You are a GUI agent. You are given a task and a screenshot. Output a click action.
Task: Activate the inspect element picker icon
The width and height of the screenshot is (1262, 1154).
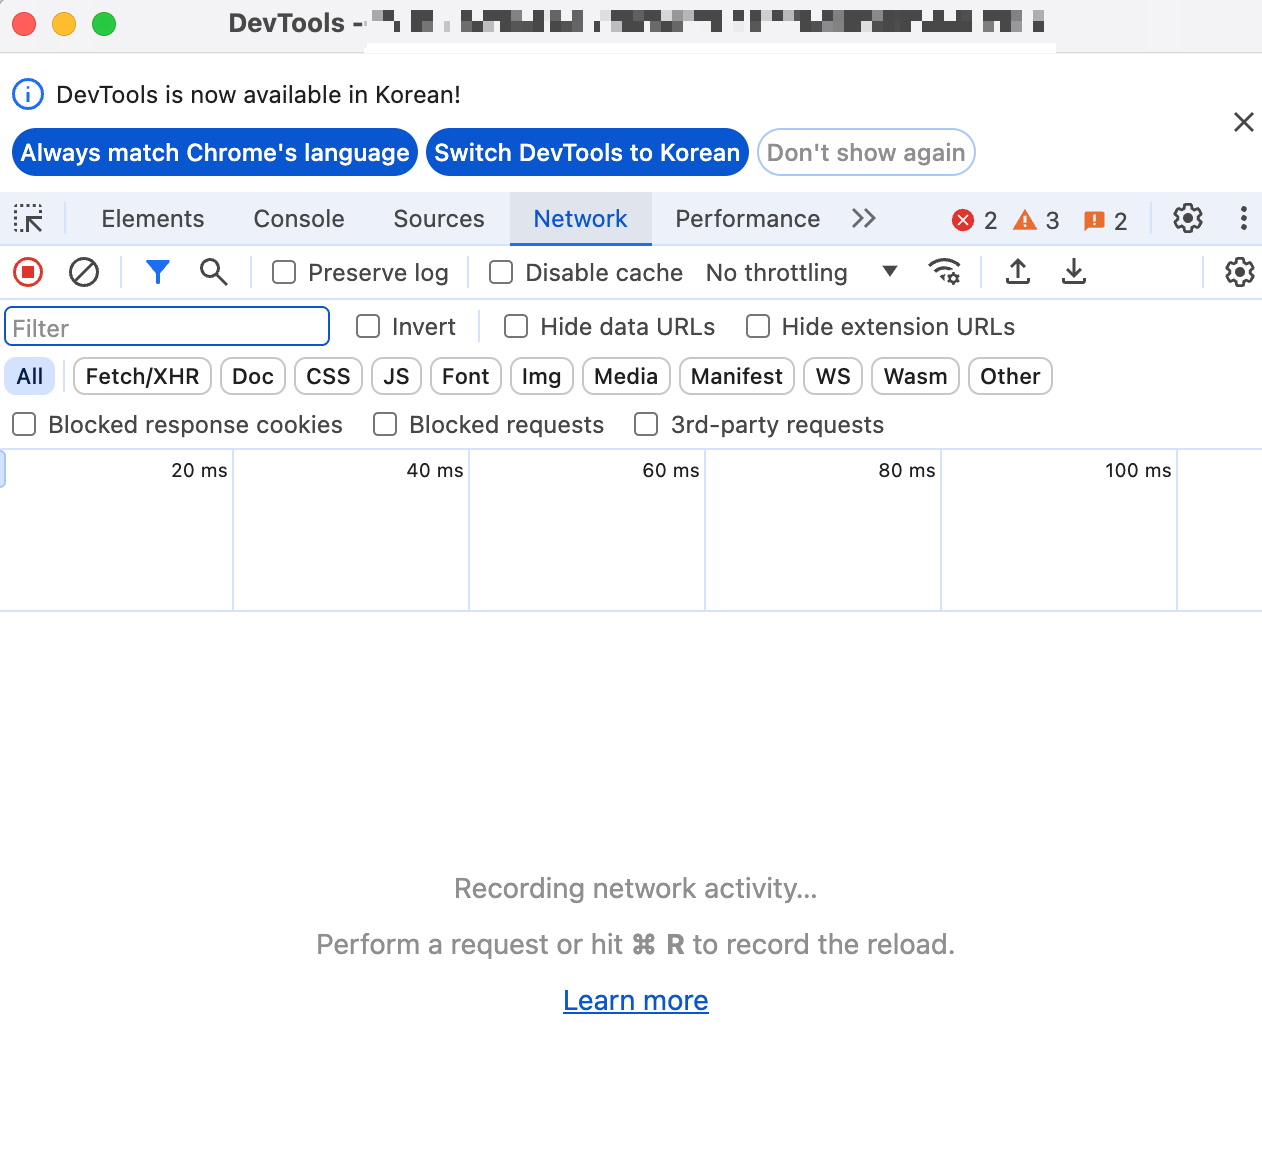(x=28, y=218)
